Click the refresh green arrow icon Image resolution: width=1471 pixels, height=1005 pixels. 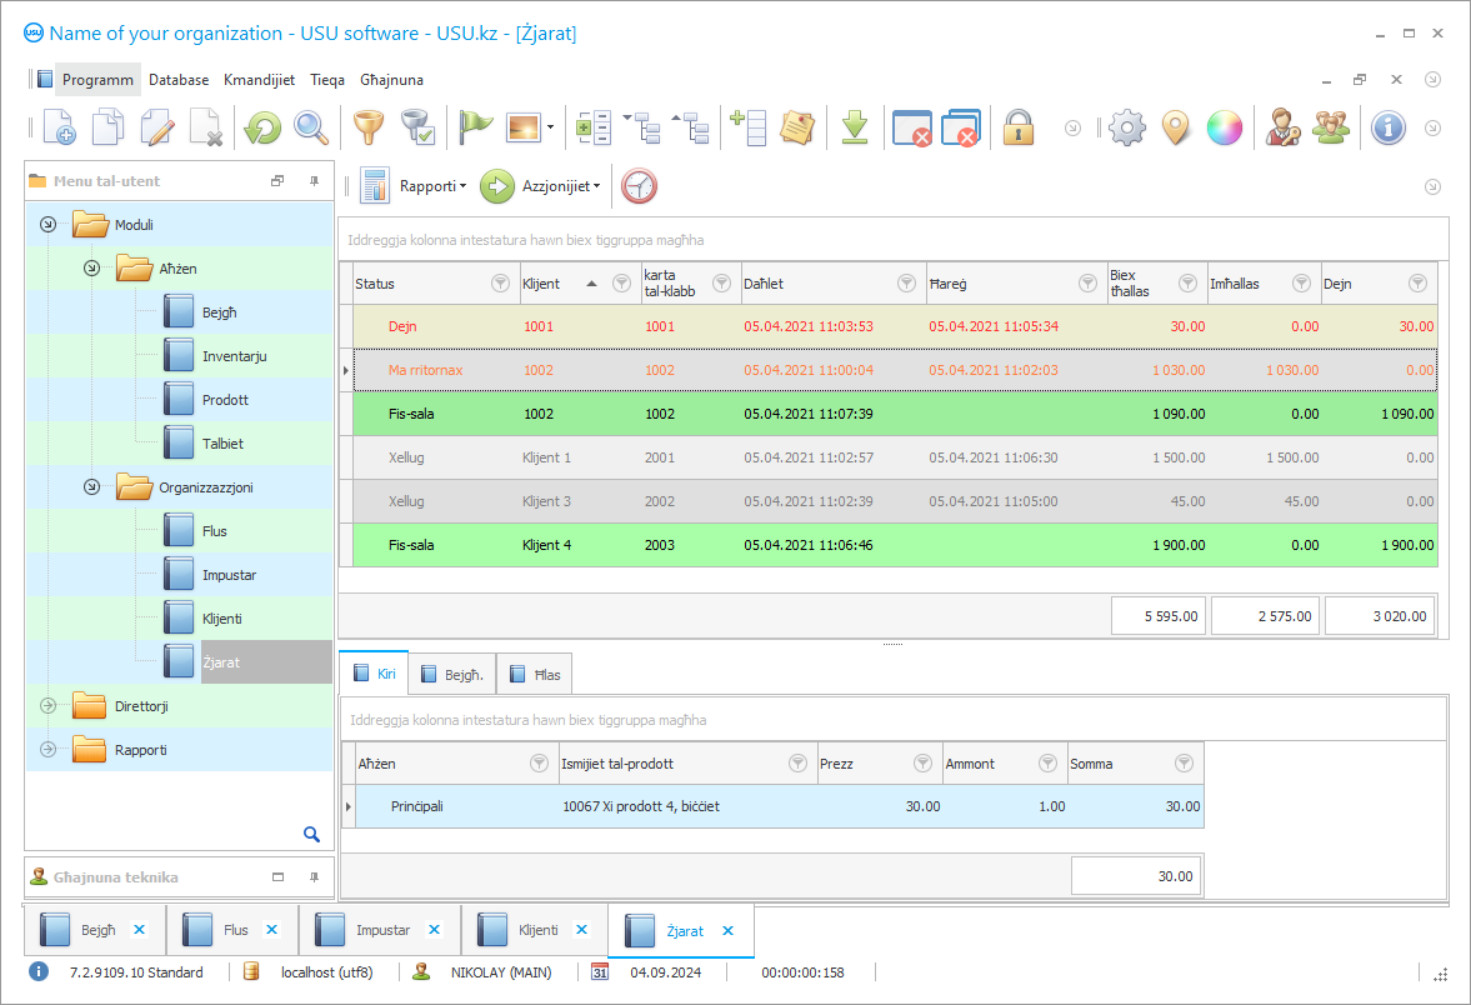click(263, 128)
